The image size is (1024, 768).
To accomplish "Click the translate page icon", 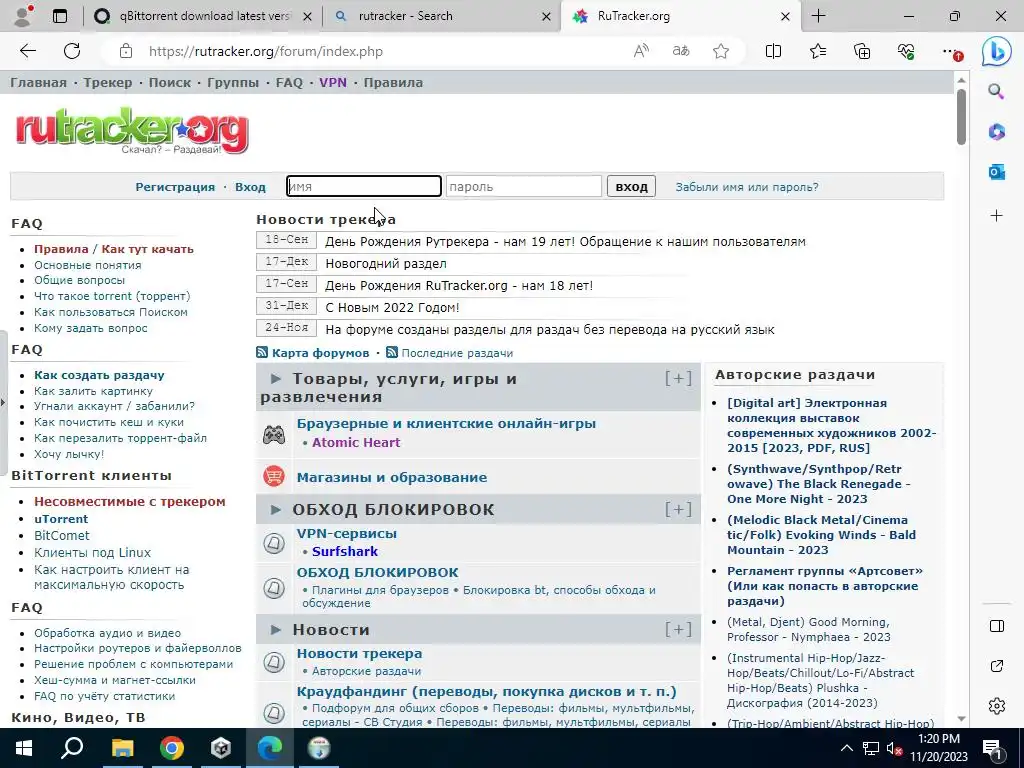I will tap(681, 51).
